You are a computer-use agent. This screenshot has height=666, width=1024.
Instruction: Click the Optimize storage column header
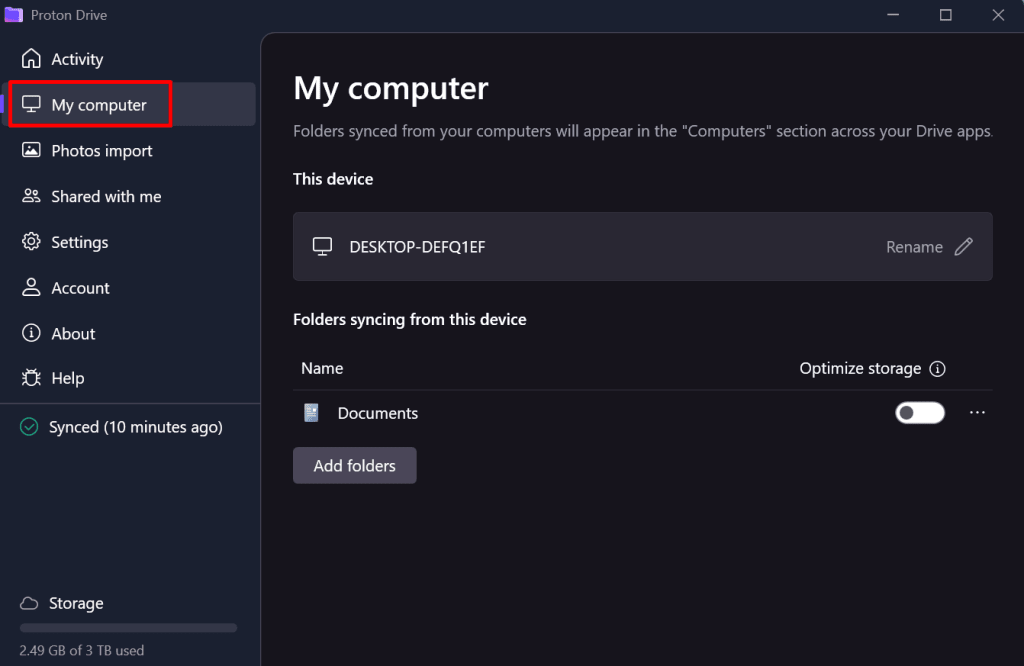860,369
